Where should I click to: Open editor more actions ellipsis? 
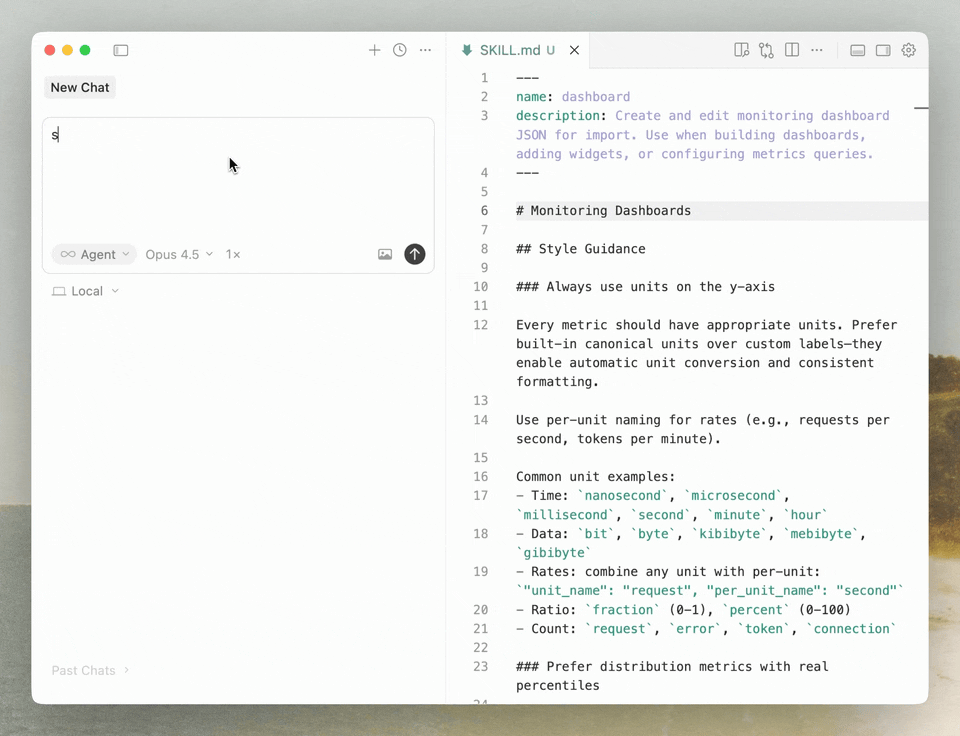(817, 50)
